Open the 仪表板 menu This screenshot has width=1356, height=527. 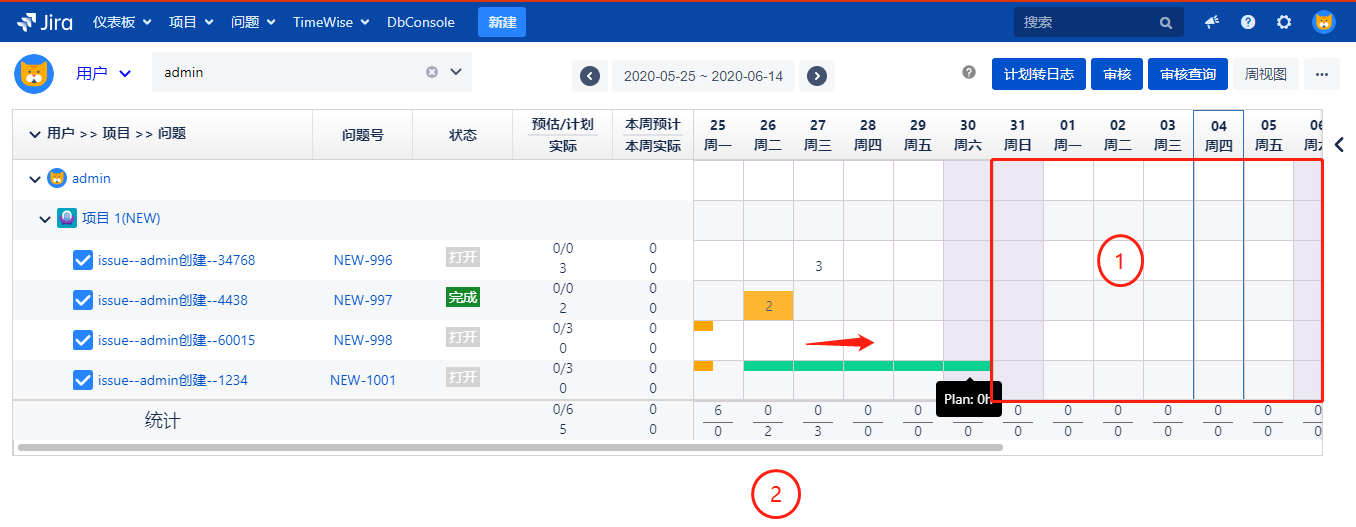(121, 22)
